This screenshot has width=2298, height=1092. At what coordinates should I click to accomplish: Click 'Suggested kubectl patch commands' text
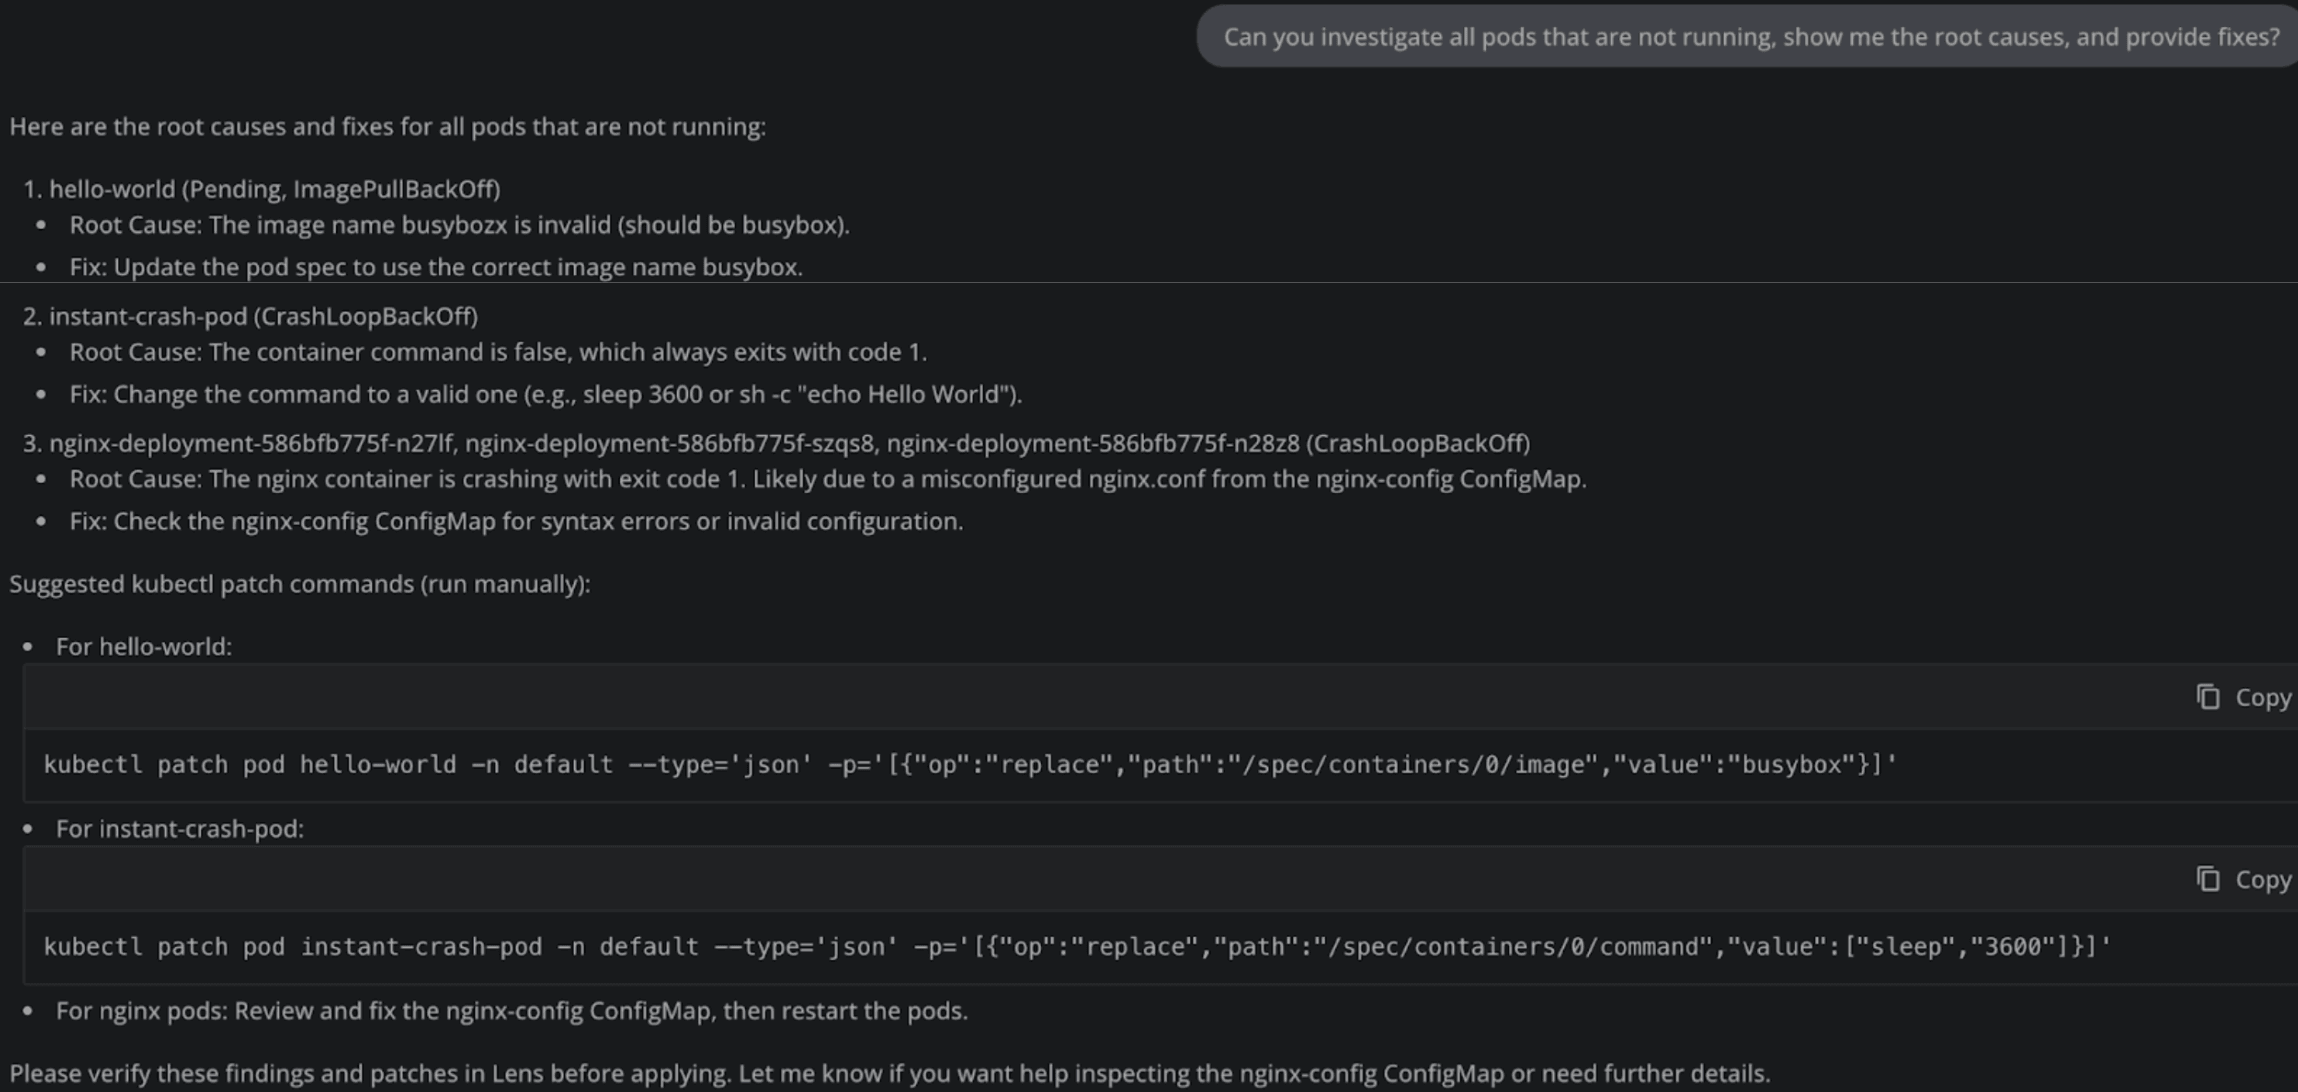click(x=300, y=584)
